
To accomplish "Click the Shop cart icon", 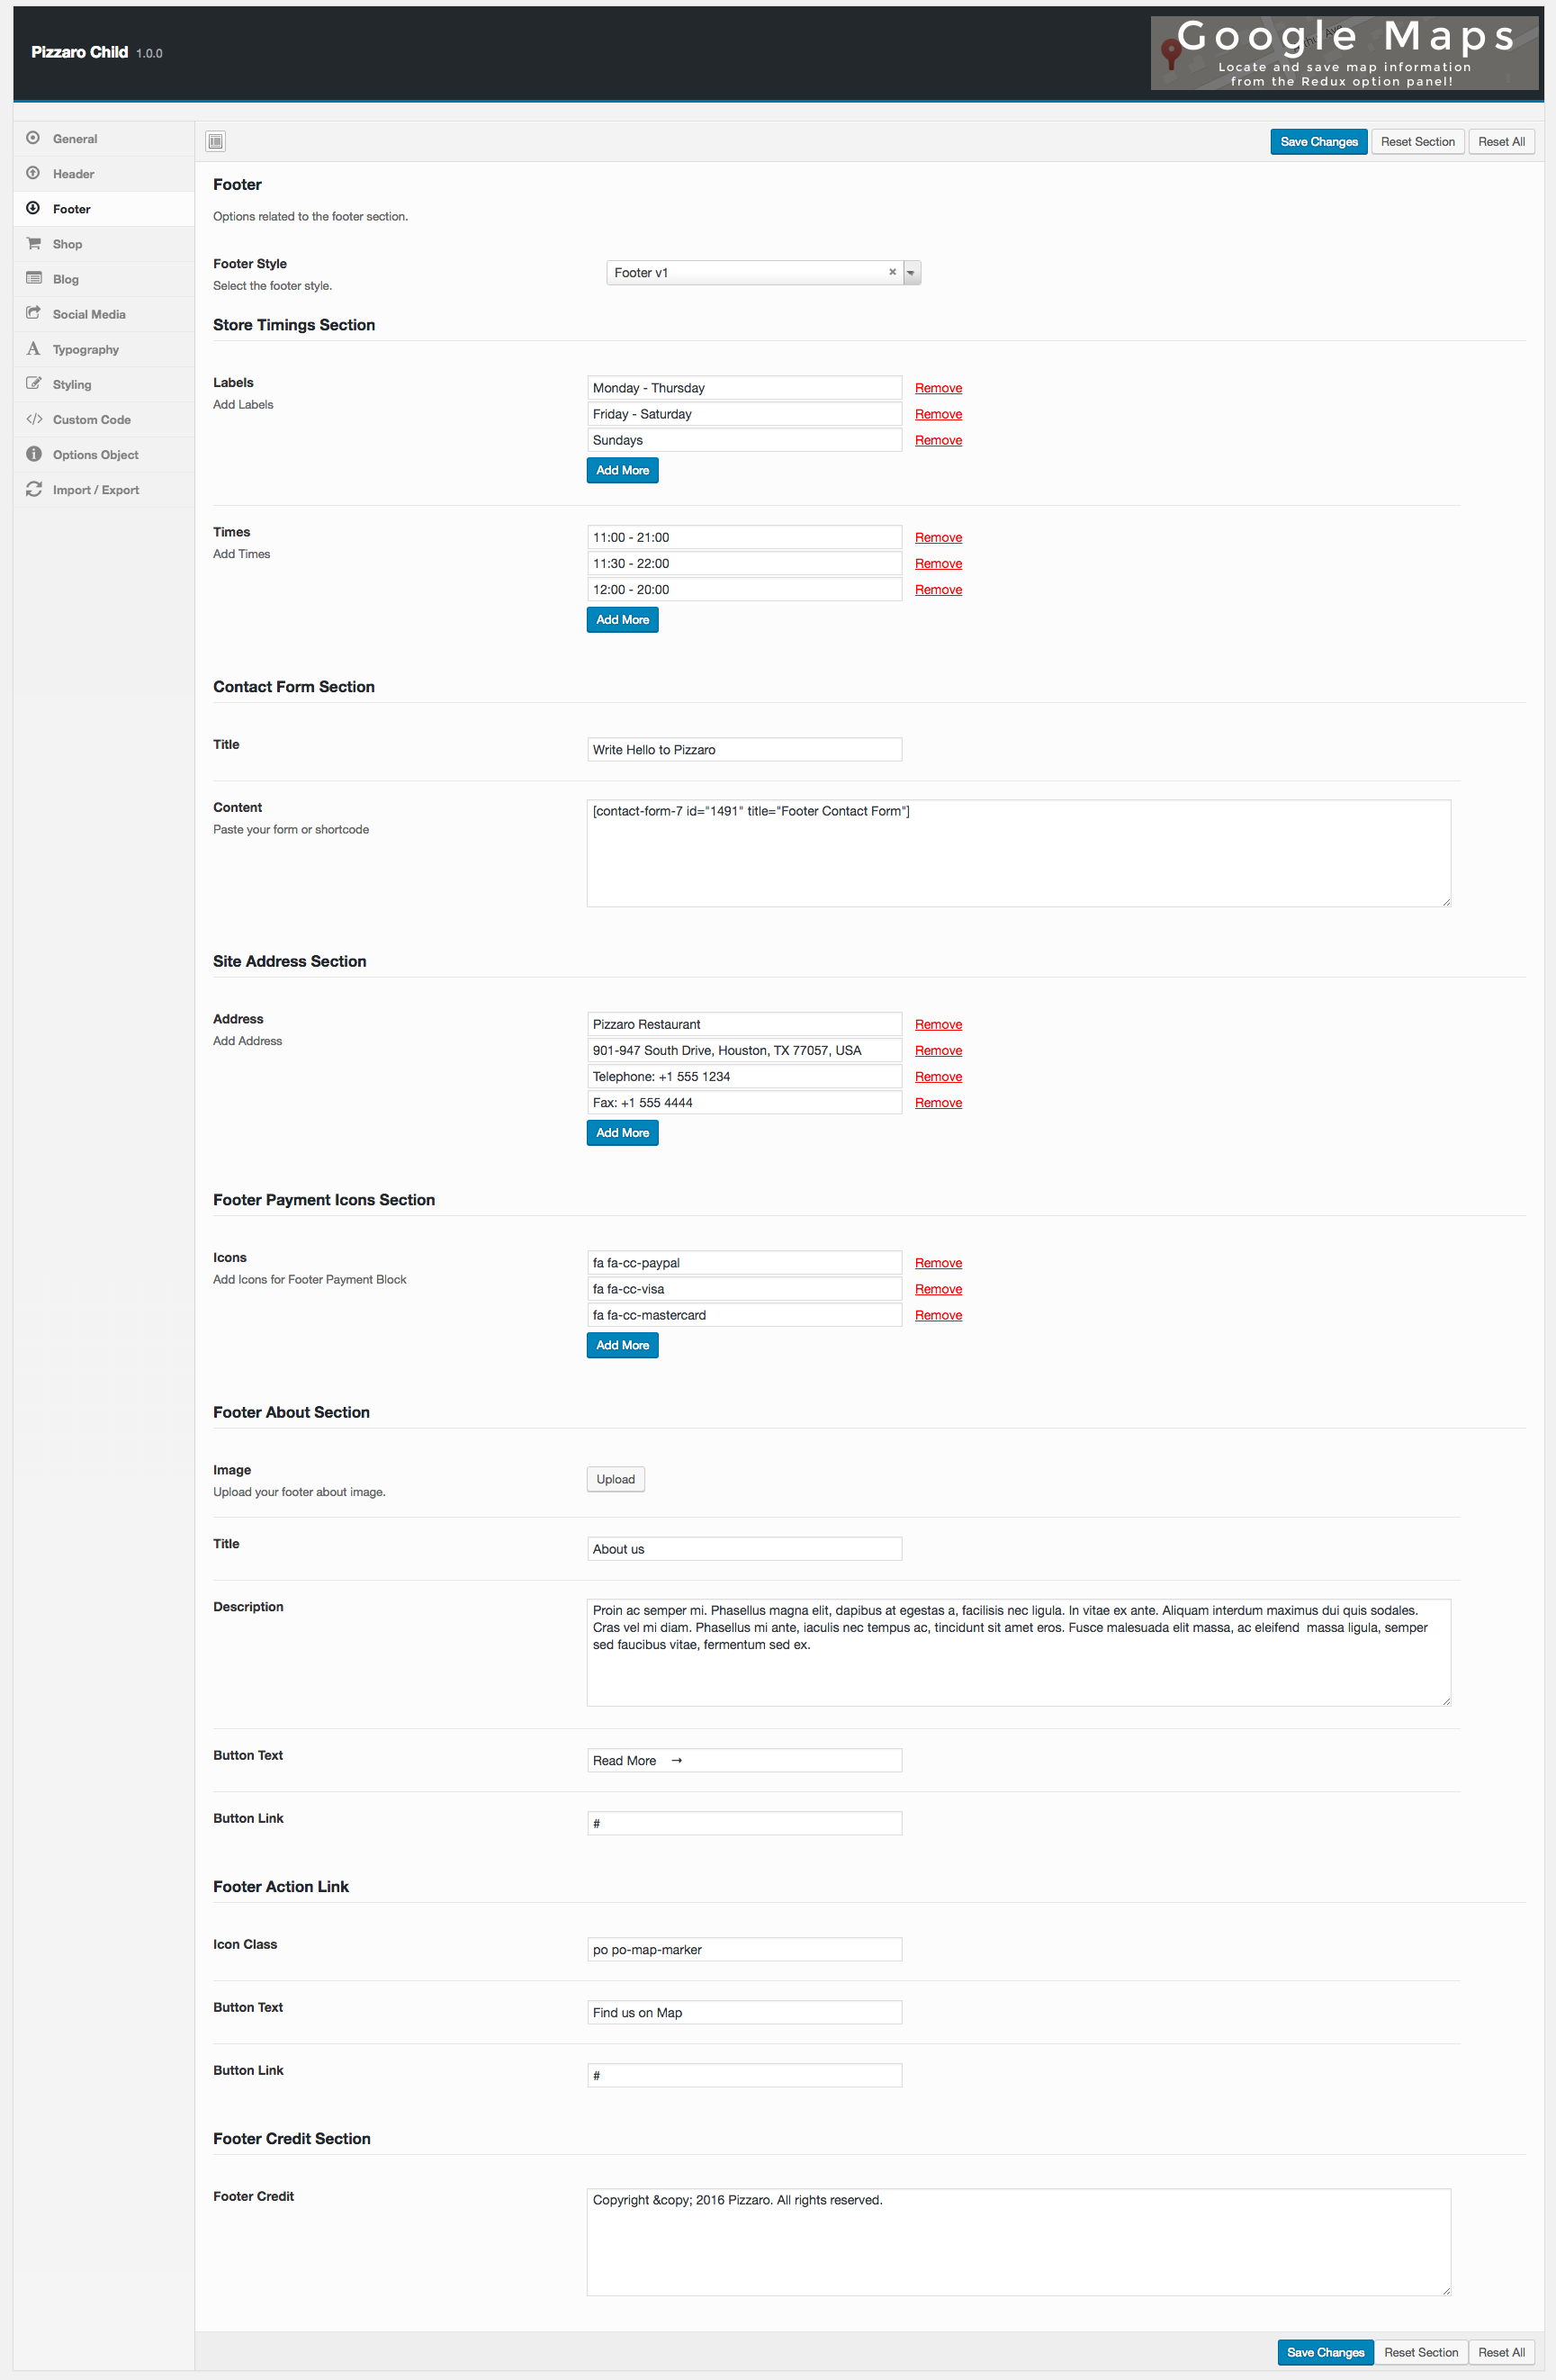I will pyautogui.click(x=33, y=243).
